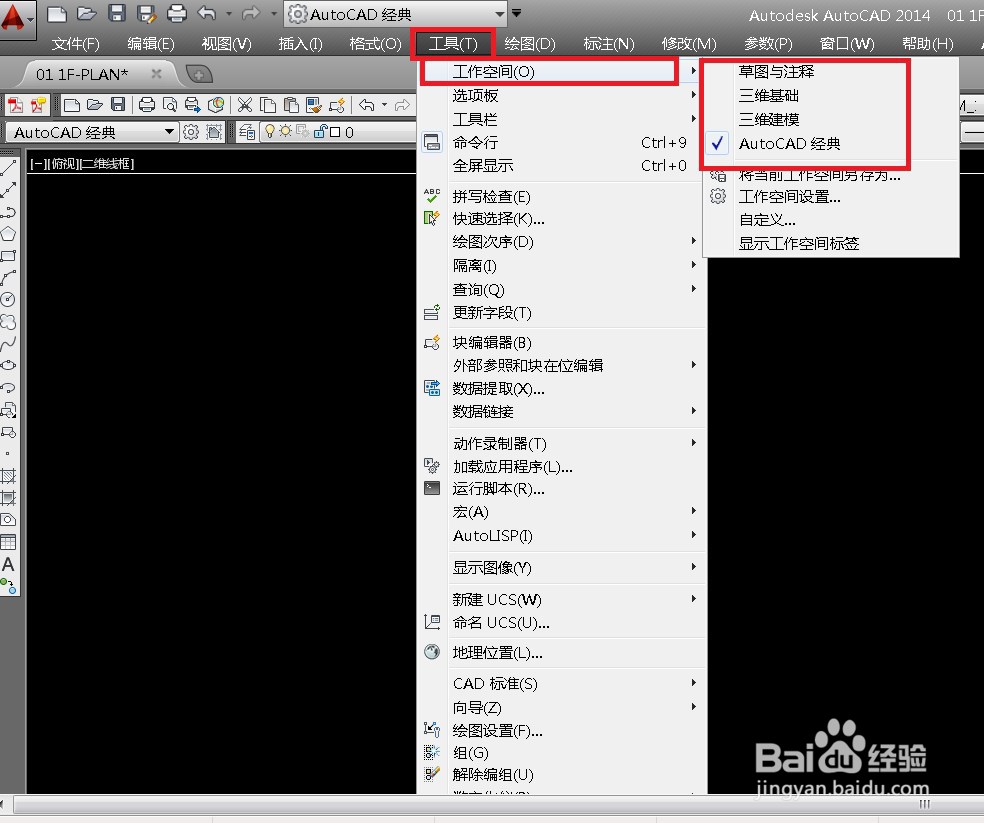The image size is (984, 823).
Task: Click Plot Preview icon in standard toolbar
Action: (x=169, y=105)
